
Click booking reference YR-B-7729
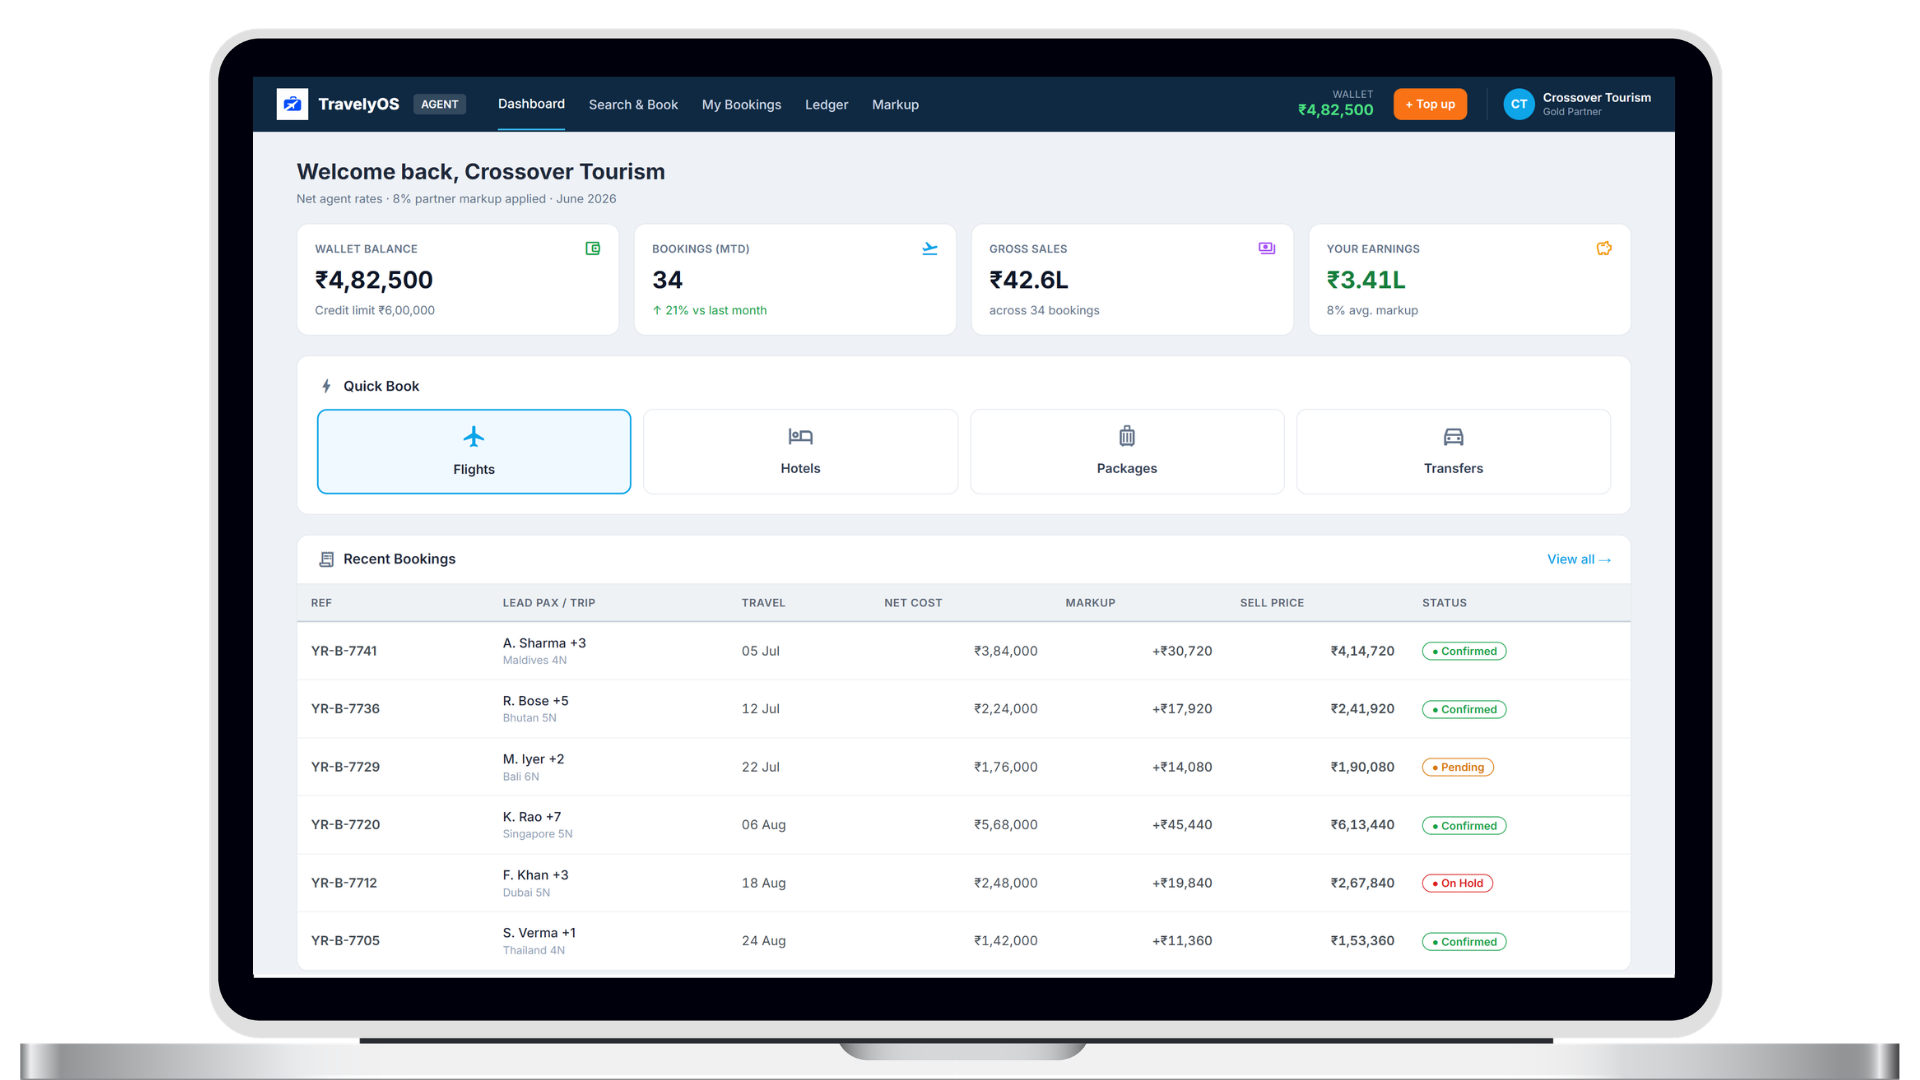(345, 767)
